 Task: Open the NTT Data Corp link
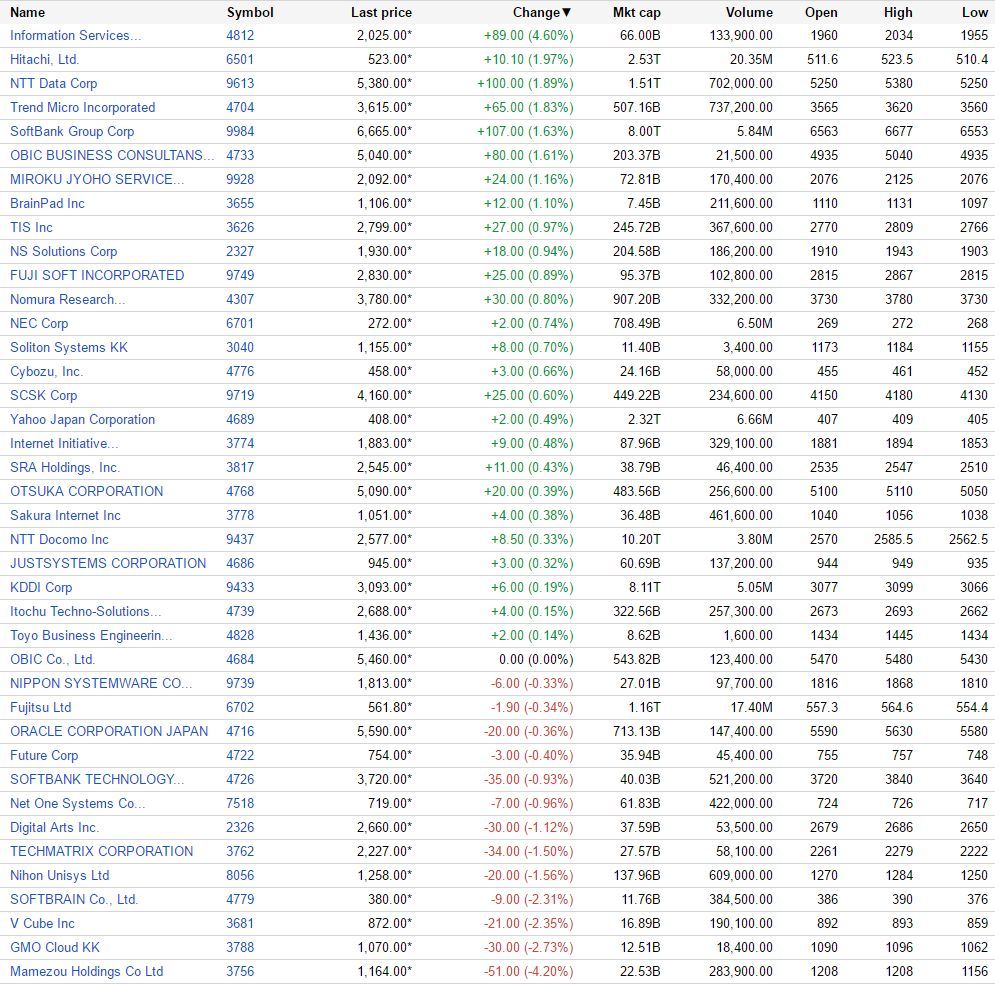[x=53, y=83]
